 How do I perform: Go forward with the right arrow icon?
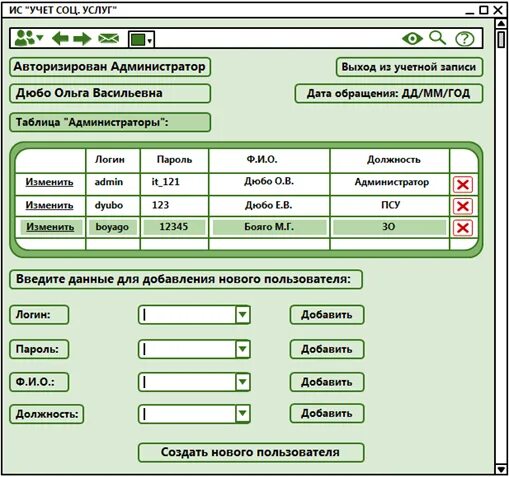(82, 39)
